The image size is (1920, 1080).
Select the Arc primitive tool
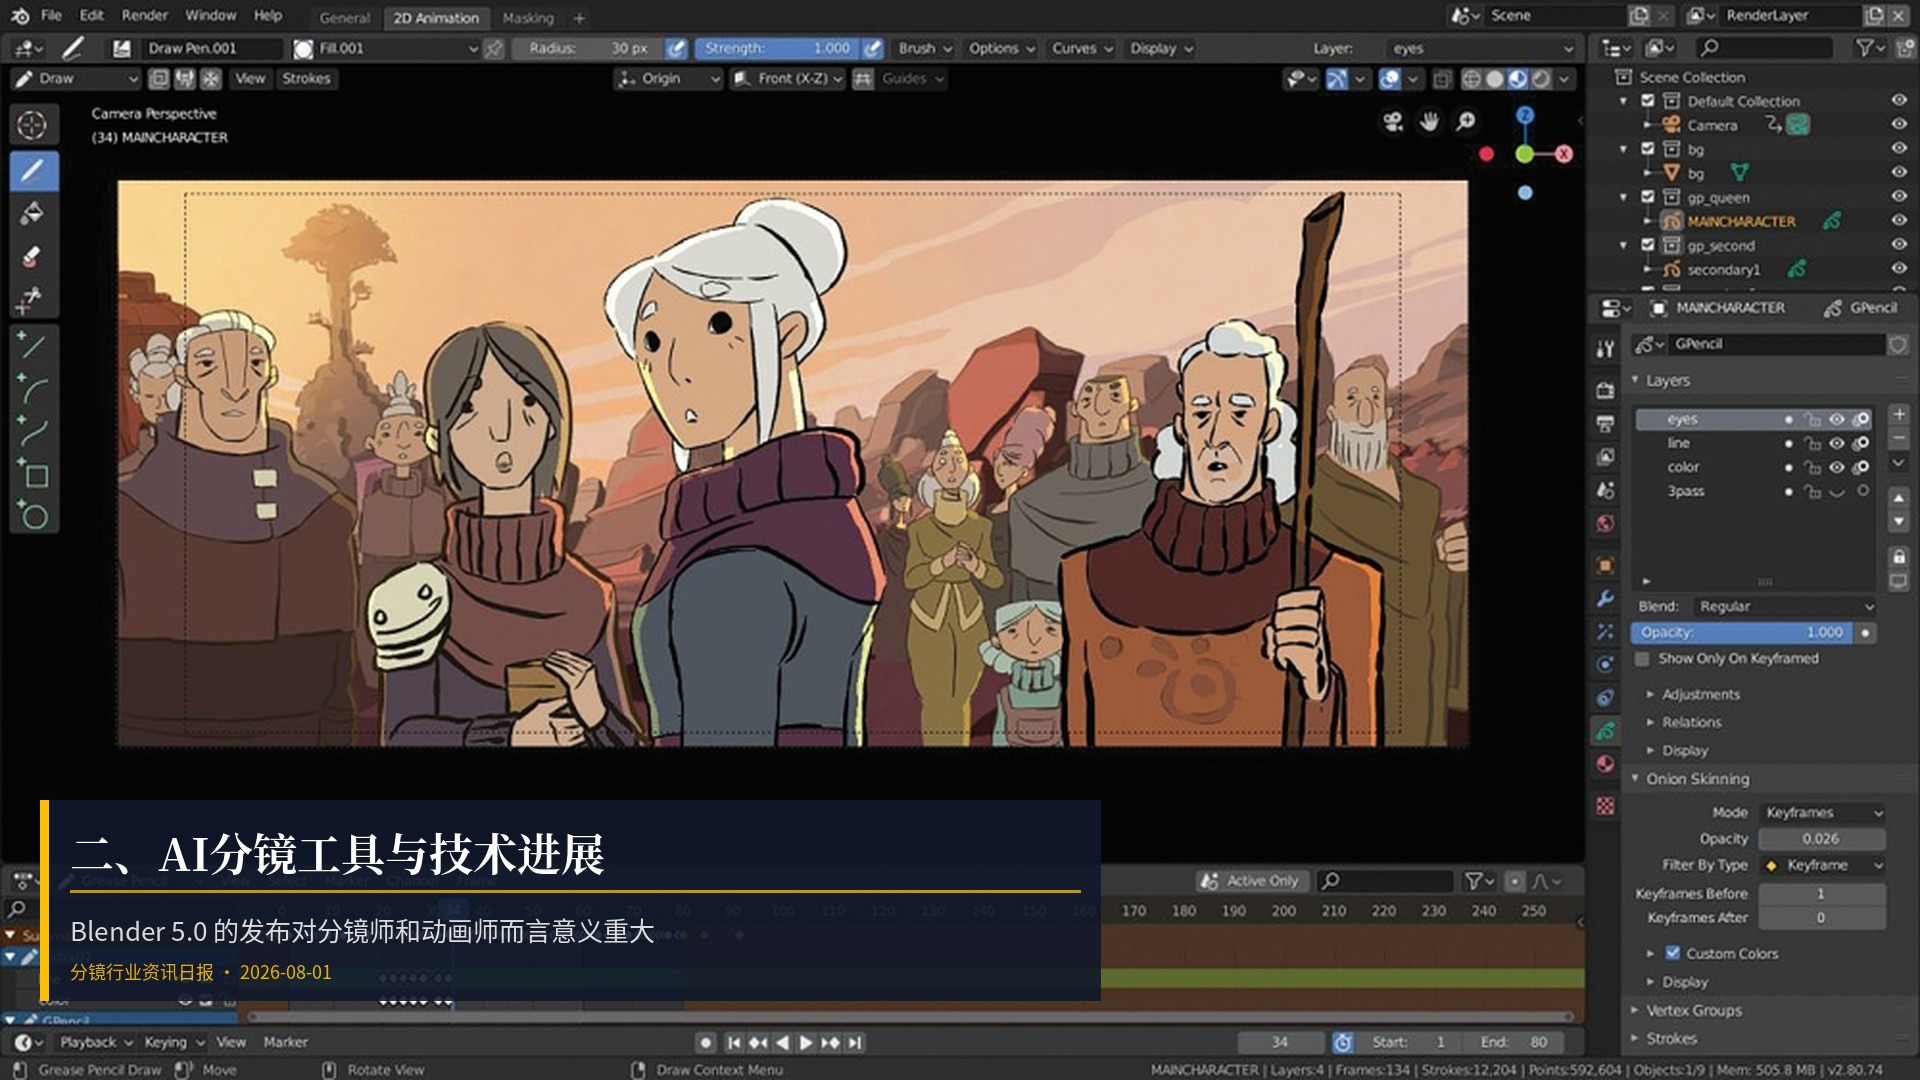click(32, 389)
